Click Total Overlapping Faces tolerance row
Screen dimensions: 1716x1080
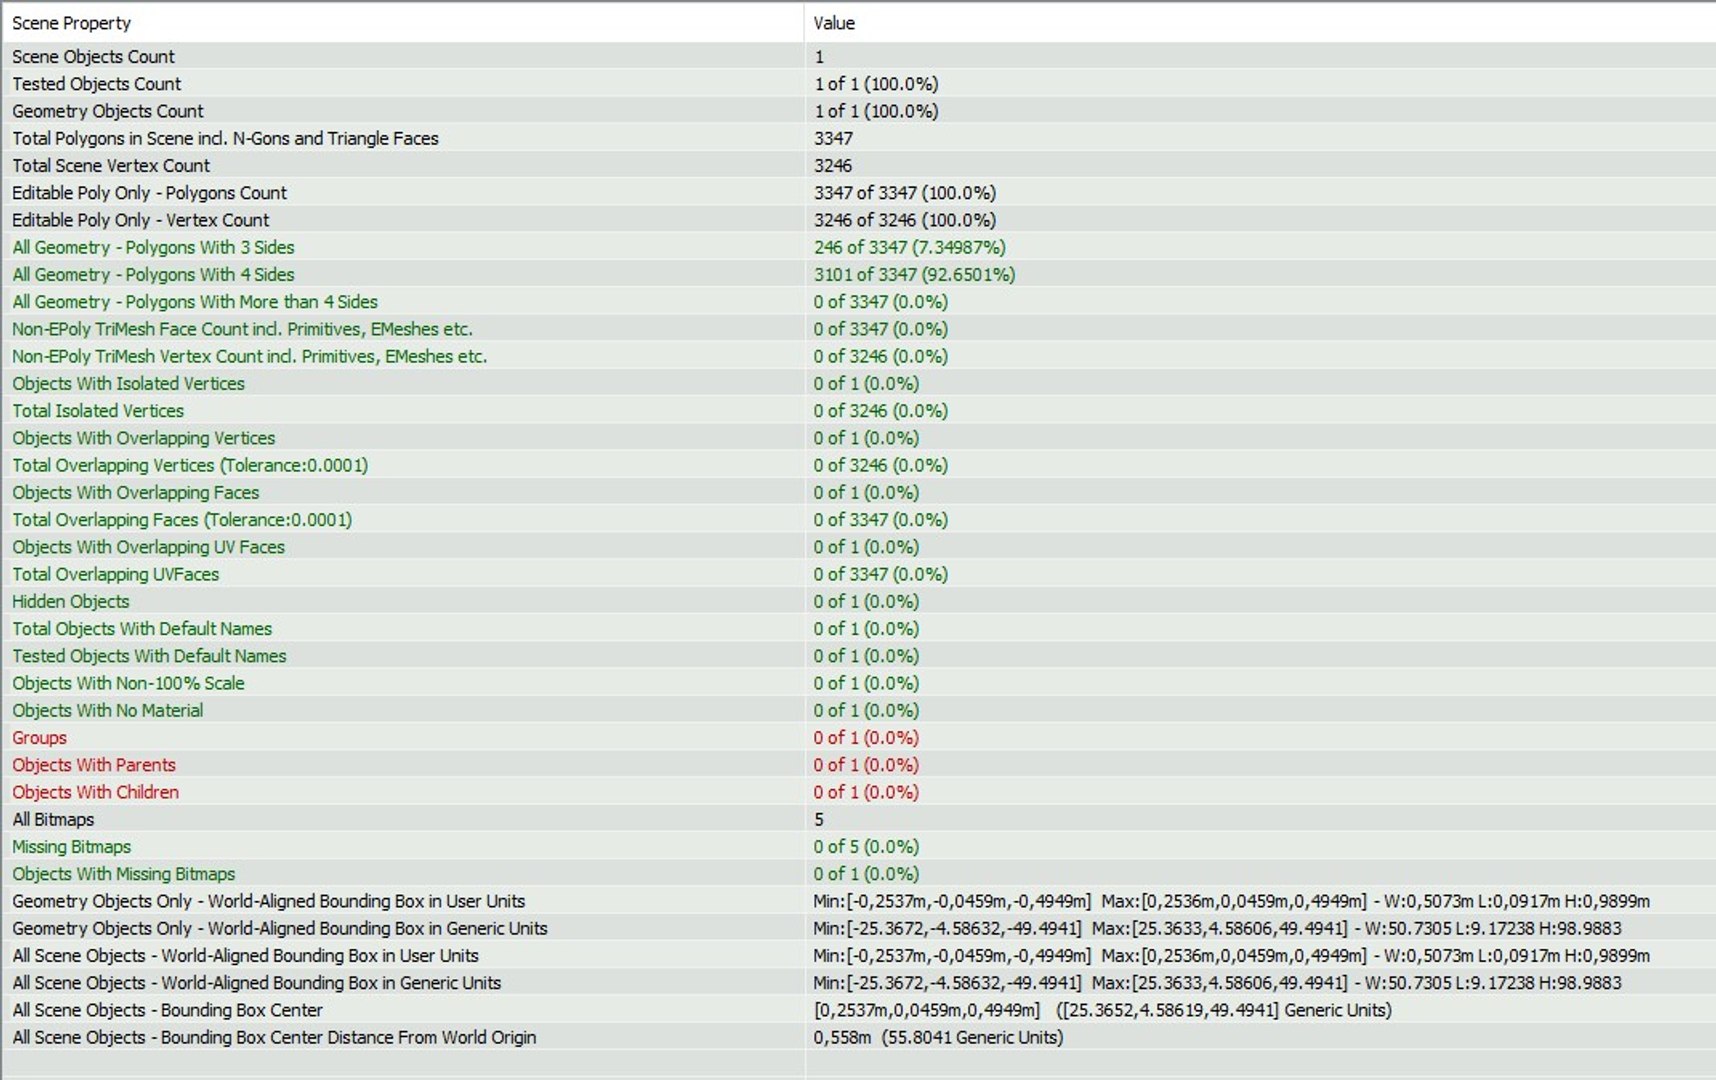click(859, 520)
